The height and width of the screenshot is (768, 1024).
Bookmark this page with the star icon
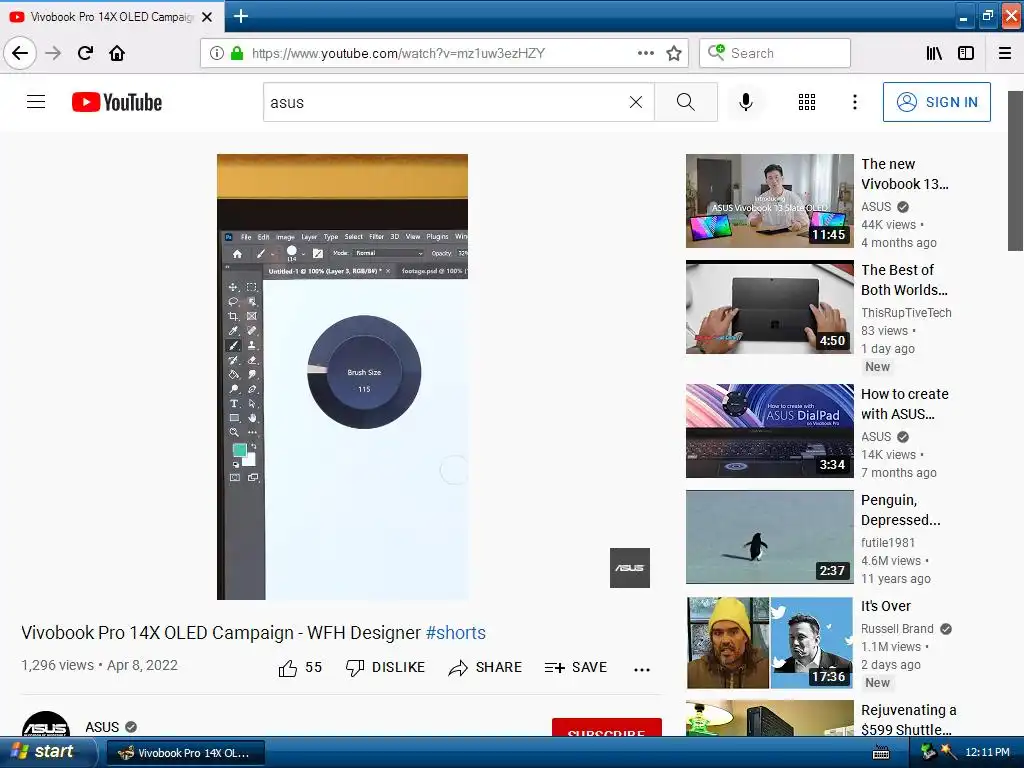[x=674, y=53]
